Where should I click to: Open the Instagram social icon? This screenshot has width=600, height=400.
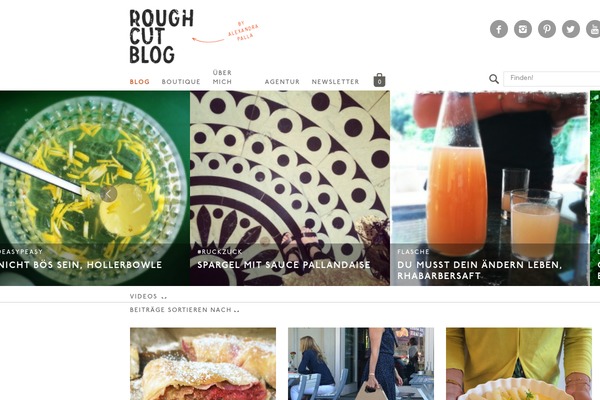pos(523,29)
